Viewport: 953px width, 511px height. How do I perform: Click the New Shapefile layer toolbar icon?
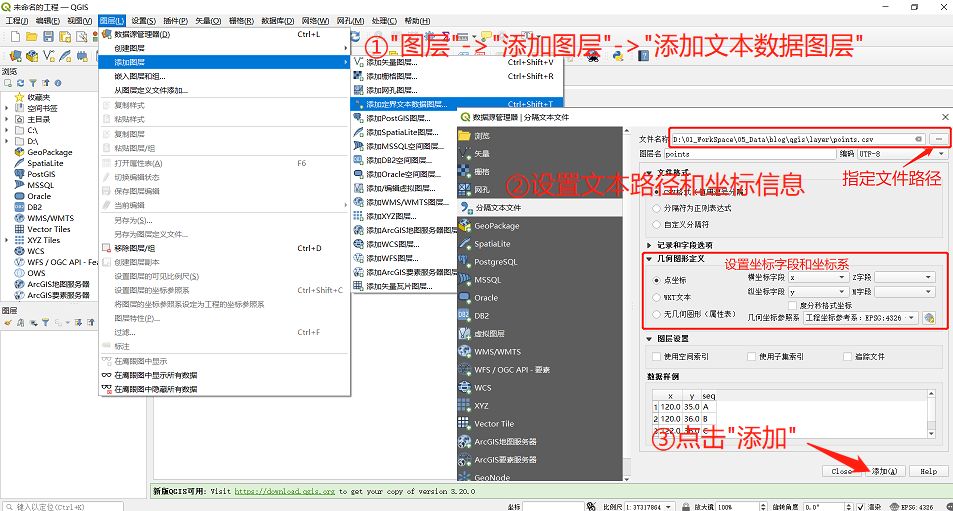[49, 56]
